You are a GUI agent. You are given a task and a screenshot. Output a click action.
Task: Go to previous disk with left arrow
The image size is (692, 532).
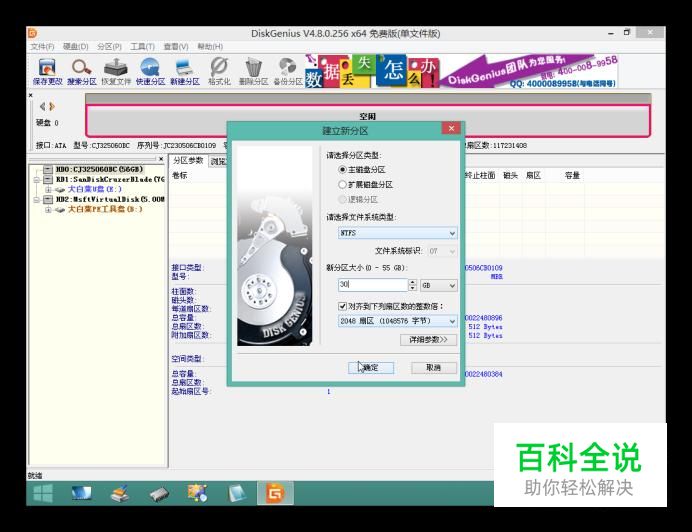click(42, 106)
